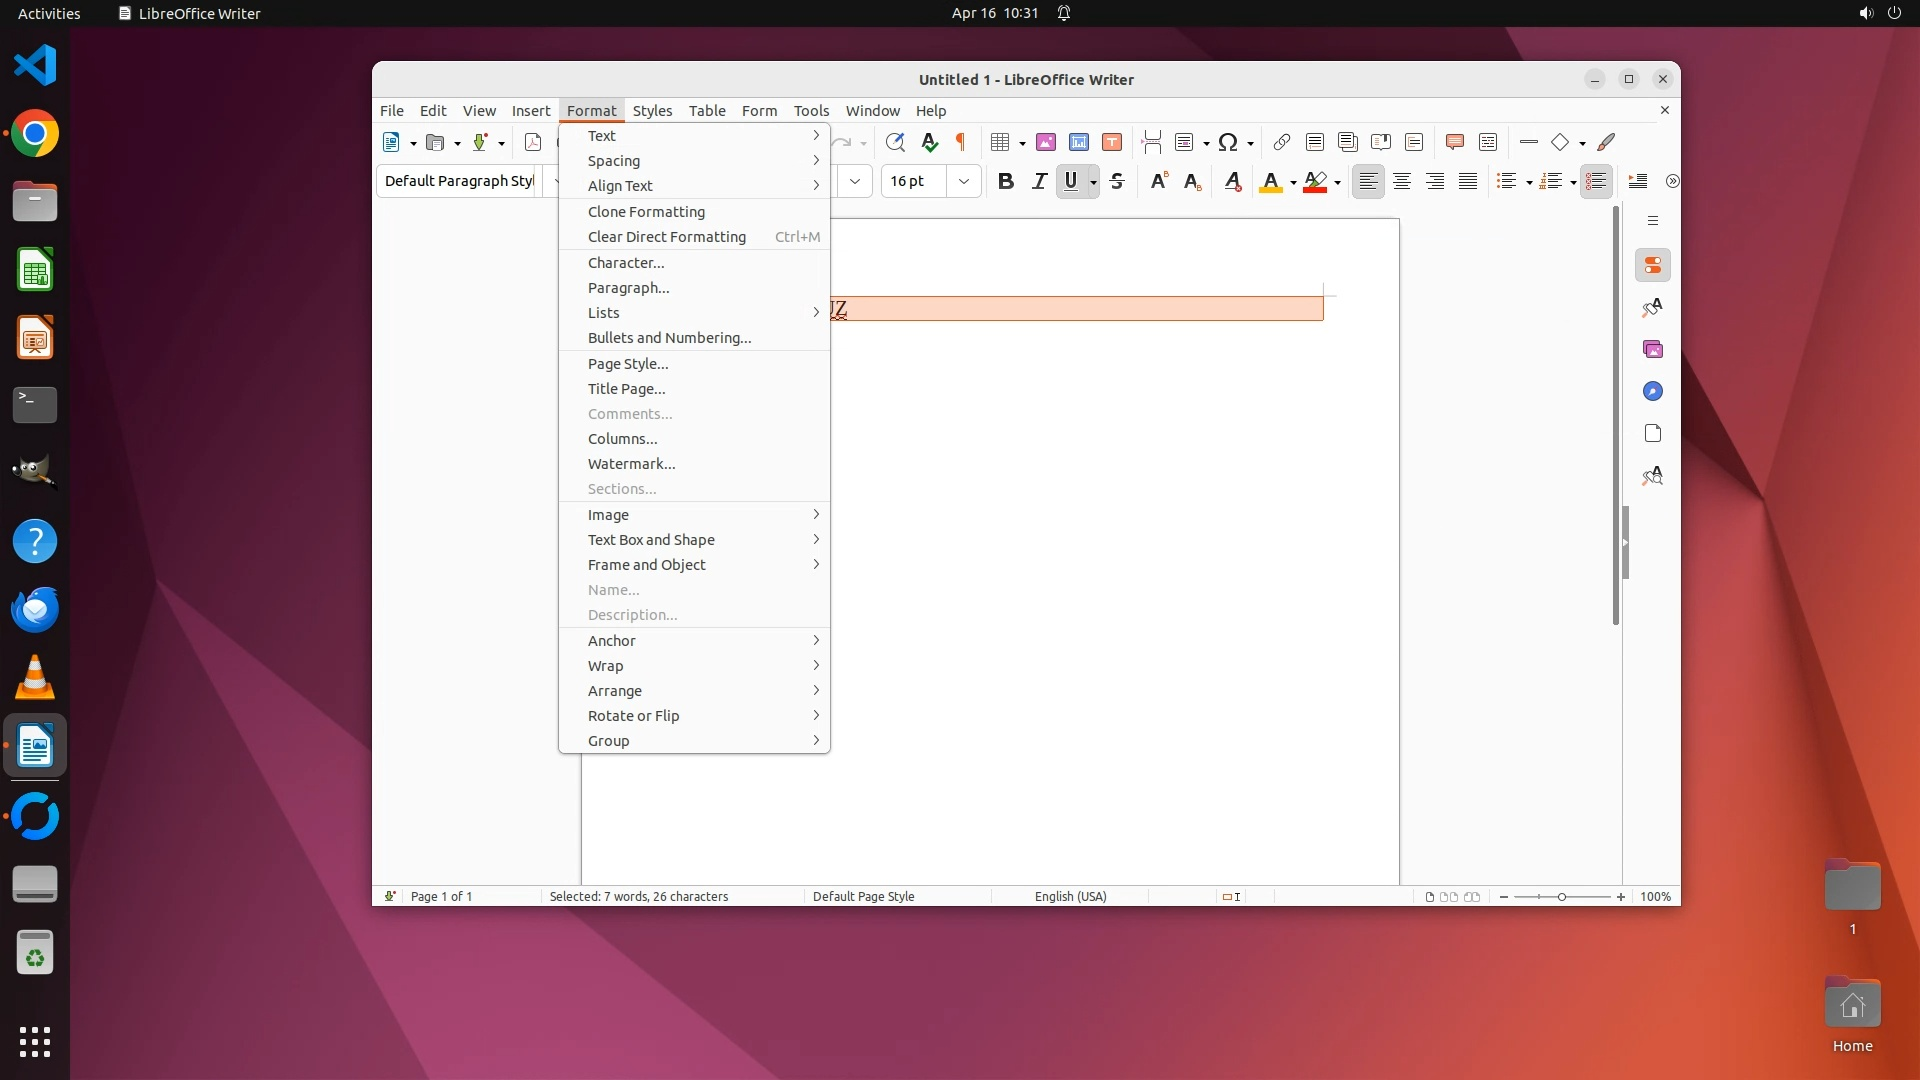Open the font size dropdown
Image resolution: width=1920 pixels, height=1080 pixels.
[x=963, y=181]
